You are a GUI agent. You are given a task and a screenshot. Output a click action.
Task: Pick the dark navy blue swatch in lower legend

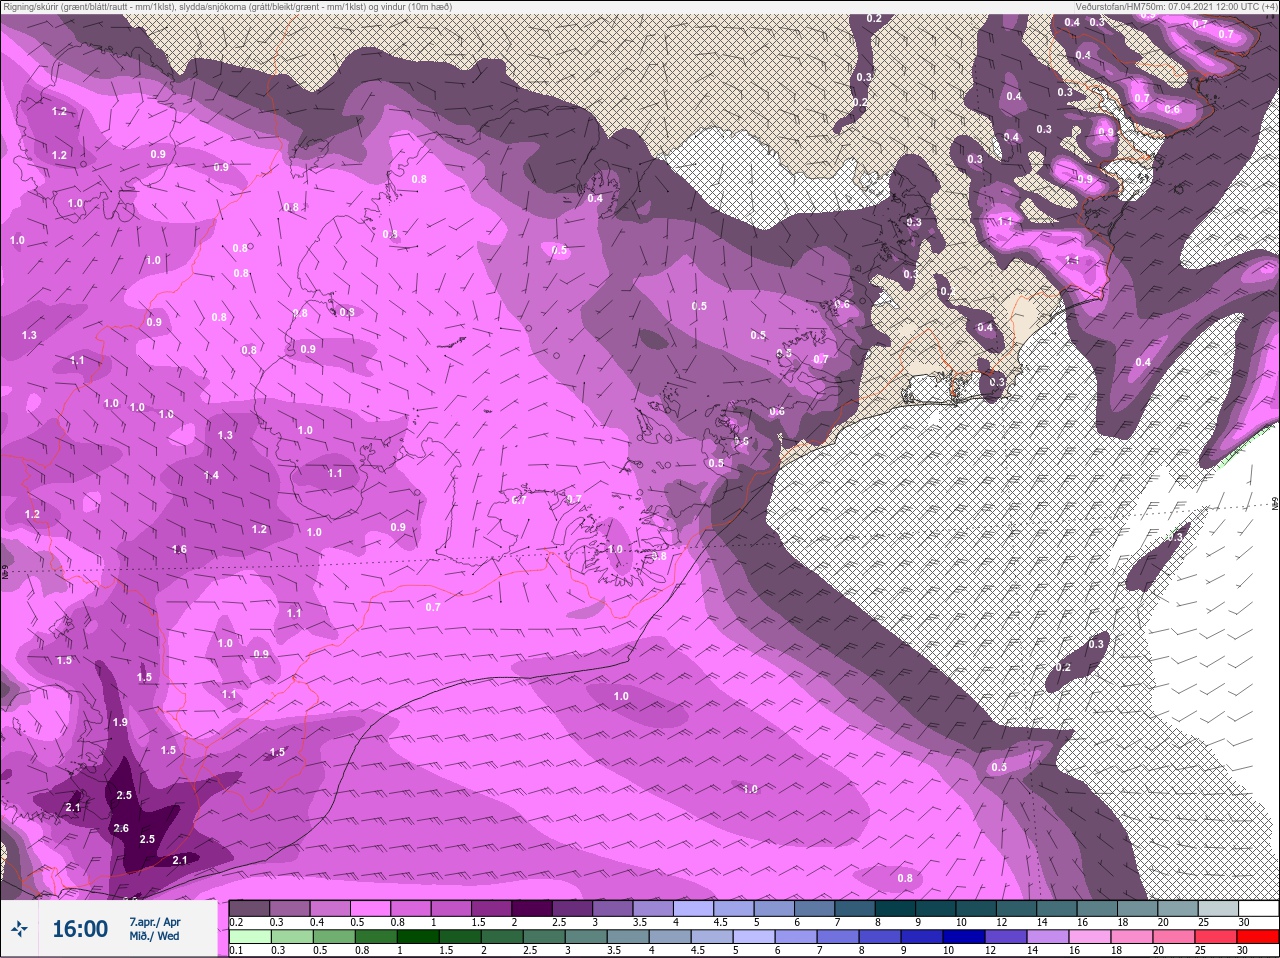click(x=963, y=936)
